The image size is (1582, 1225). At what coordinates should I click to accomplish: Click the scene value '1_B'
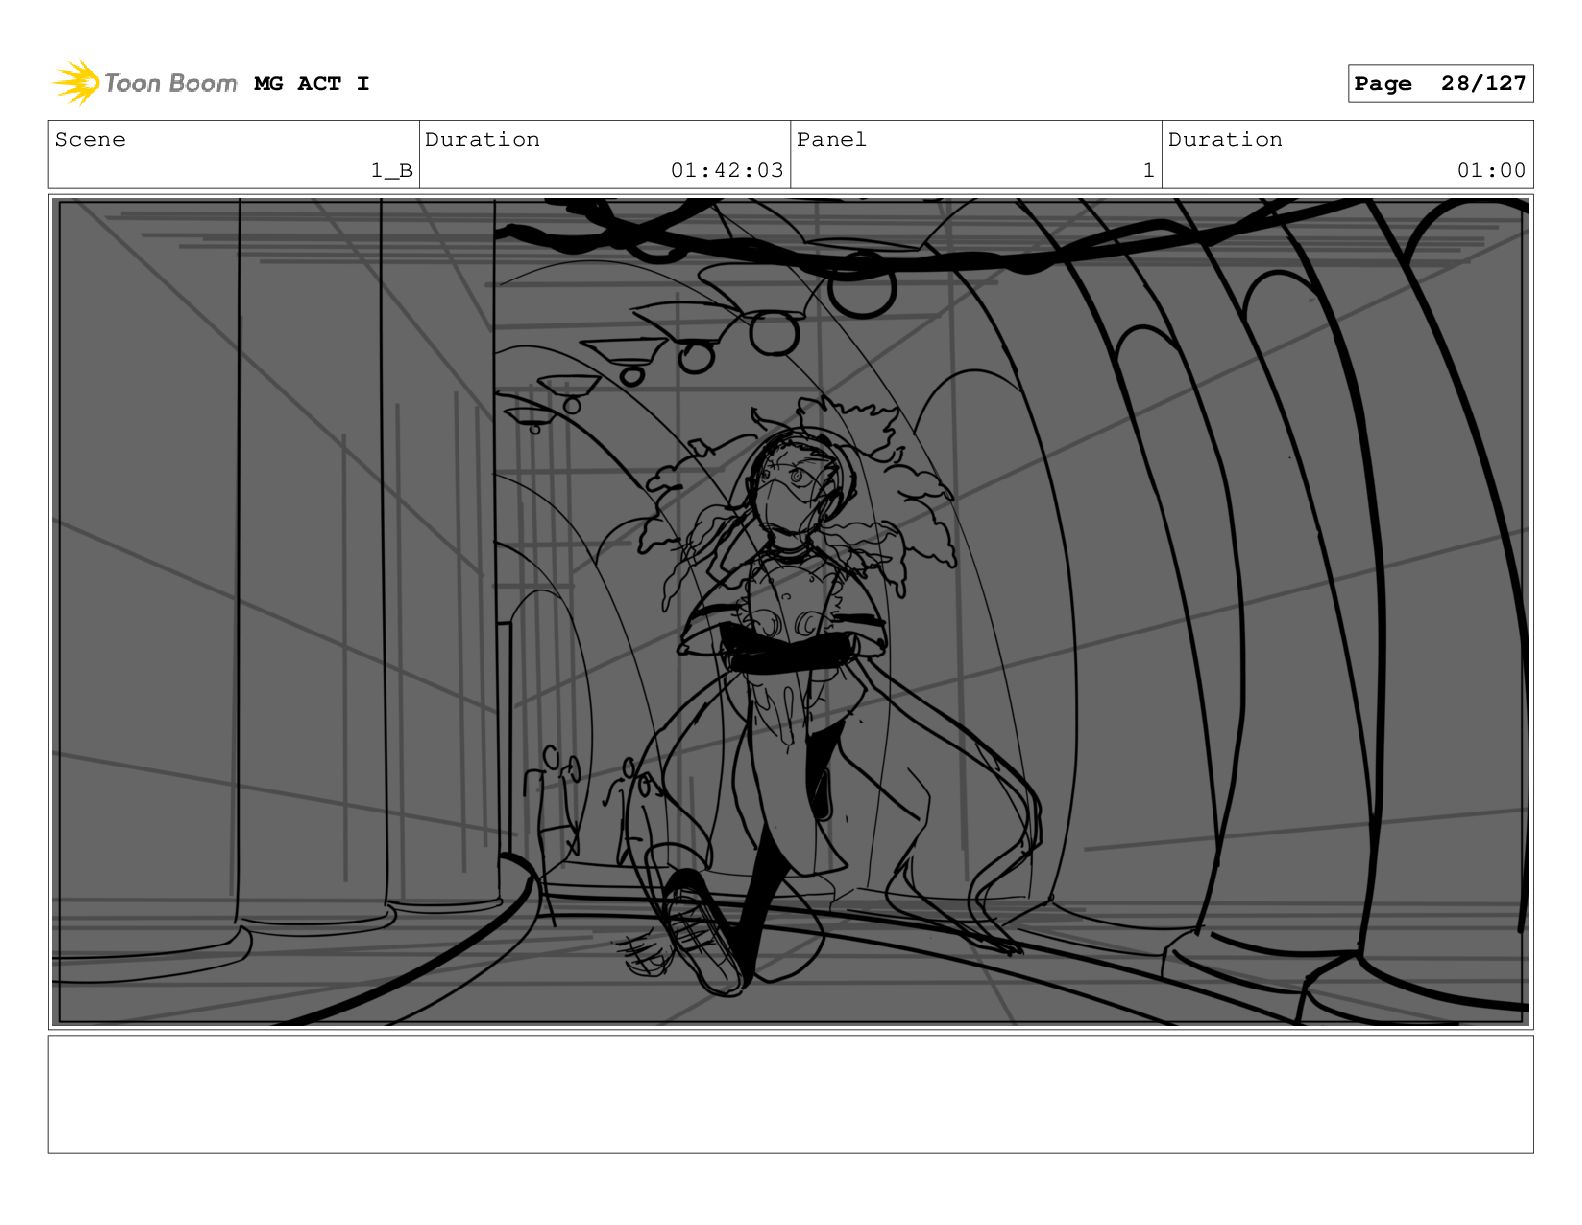coord(392,171)
